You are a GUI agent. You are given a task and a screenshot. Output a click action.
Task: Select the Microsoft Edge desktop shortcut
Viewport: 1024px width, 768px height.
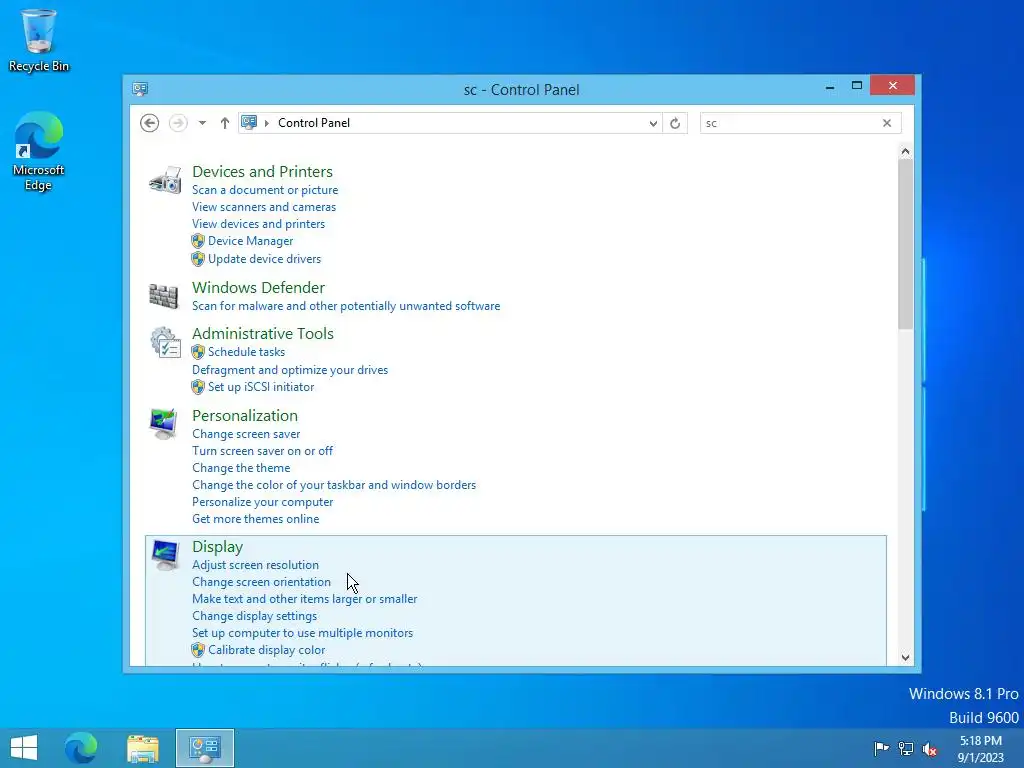(39, 151)
